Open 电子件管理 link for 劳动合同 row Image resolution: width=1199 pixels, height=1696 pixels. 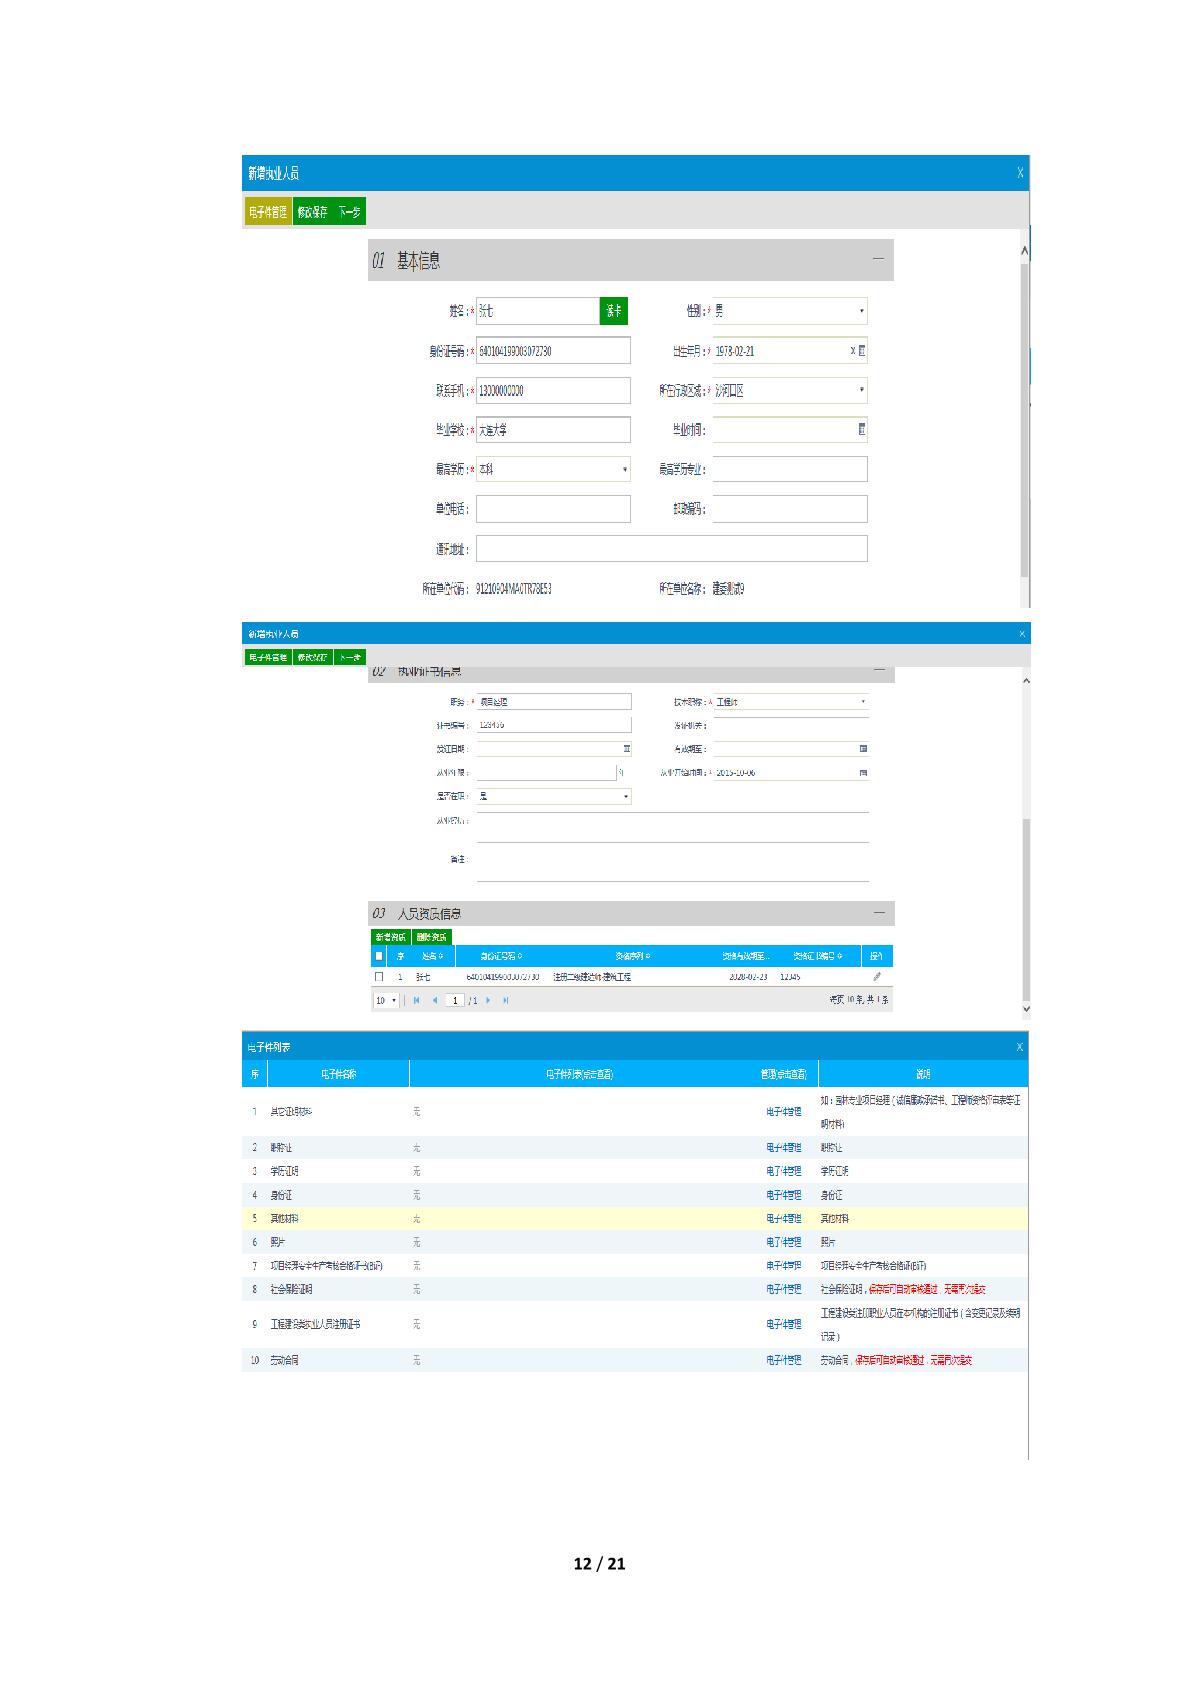[x=784, y=1360]
